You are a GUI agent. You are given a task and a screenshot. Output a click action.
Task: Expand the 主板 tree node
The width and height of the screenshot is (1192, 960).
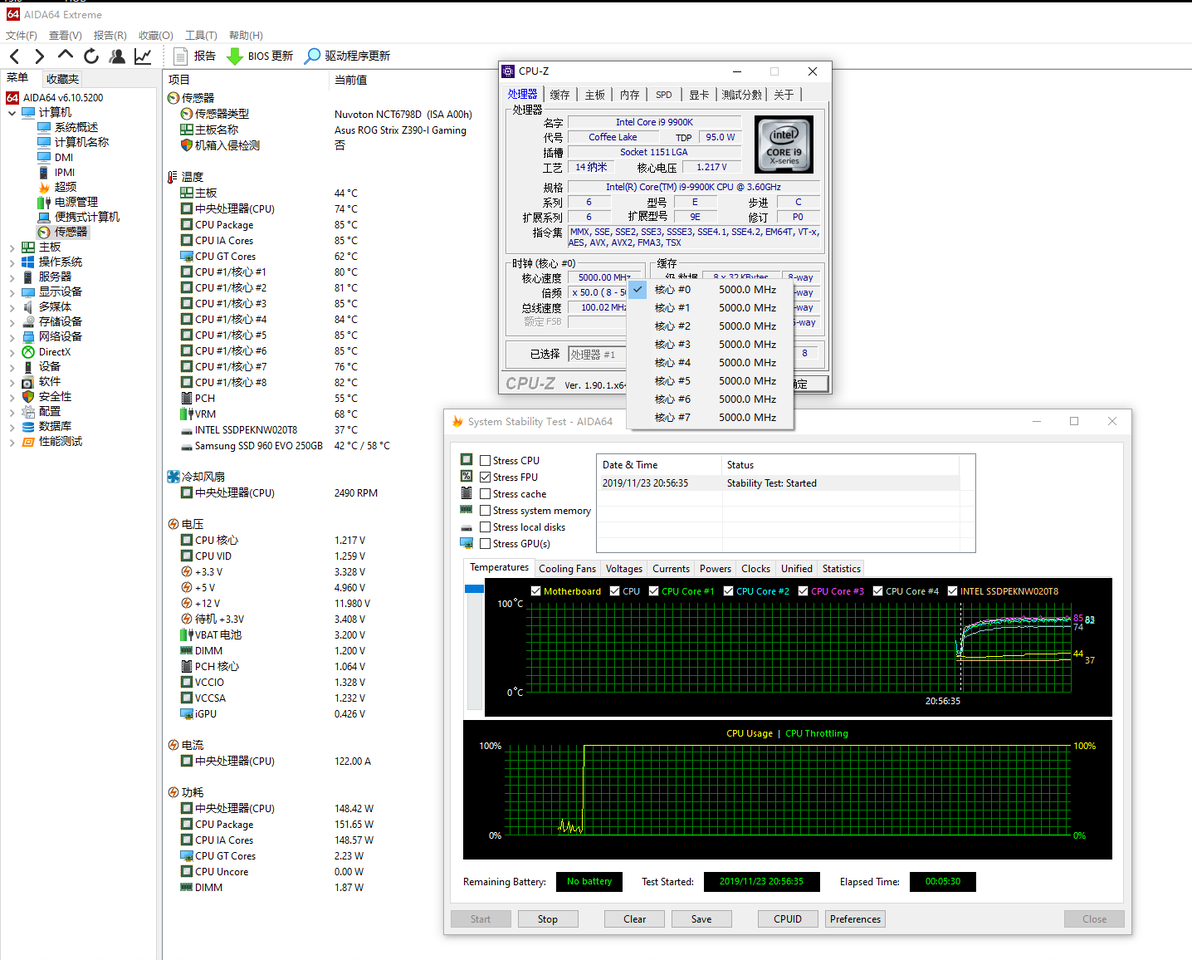[12, 248]
